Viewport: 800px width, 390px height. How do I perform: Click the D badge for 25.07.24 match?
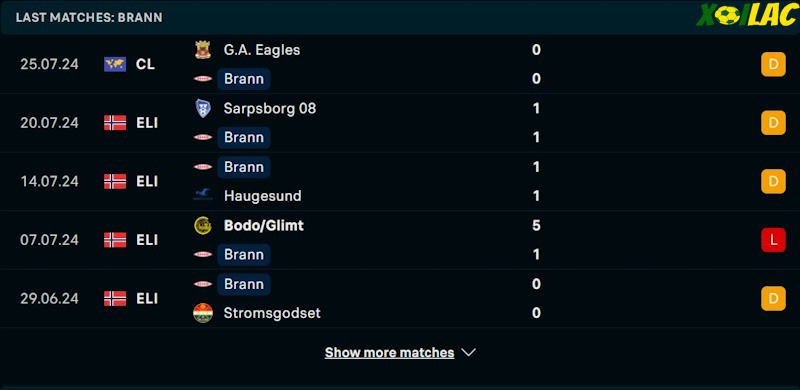[x=773, y=64]
